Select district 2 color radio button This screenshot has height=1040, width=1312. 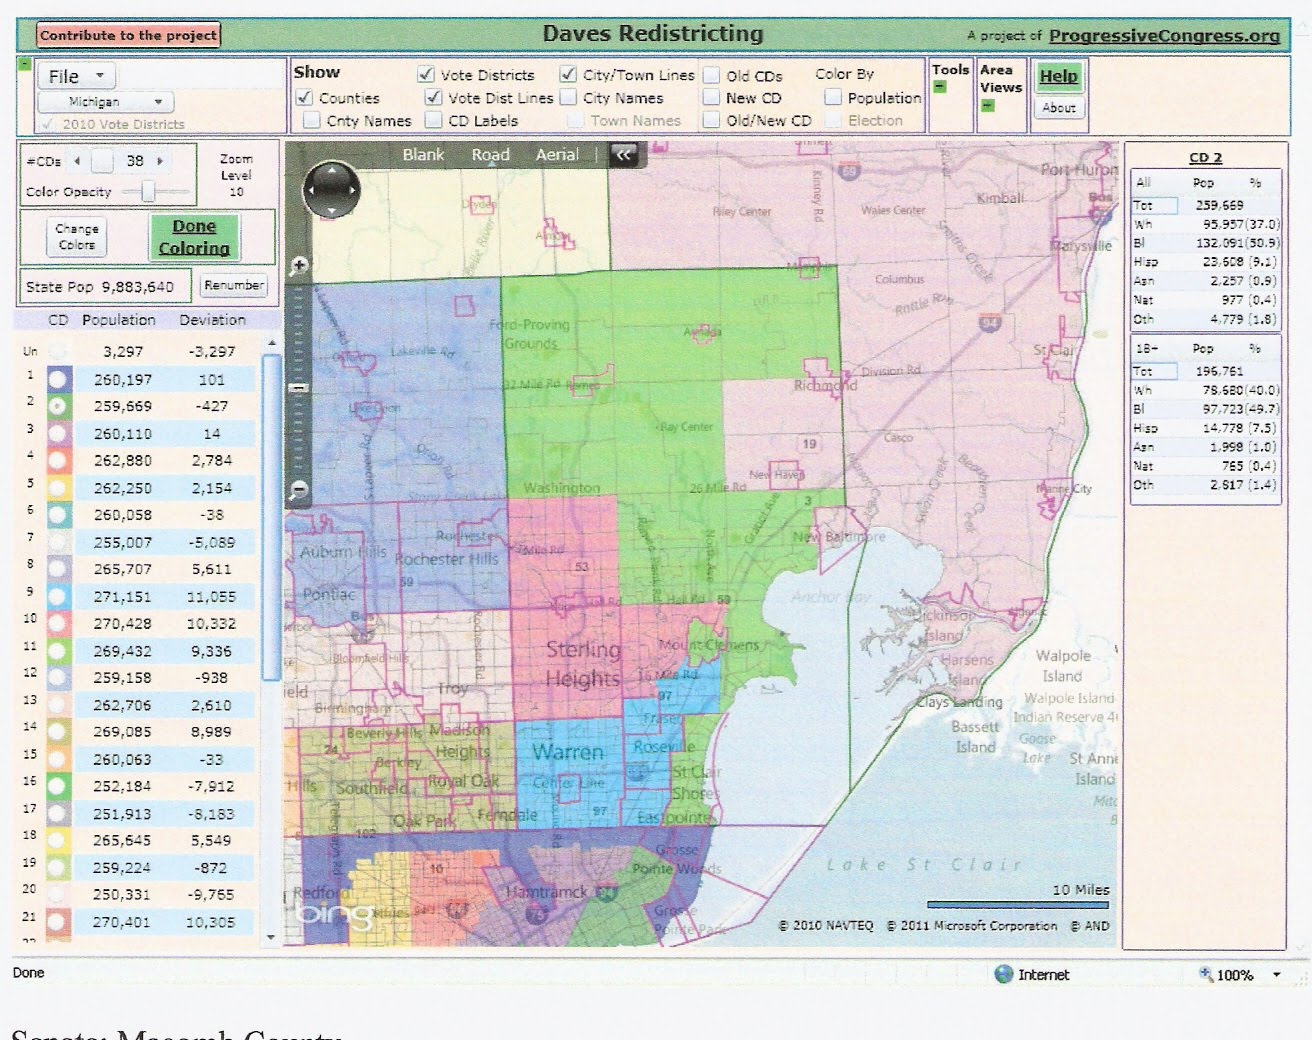point(58,406)
